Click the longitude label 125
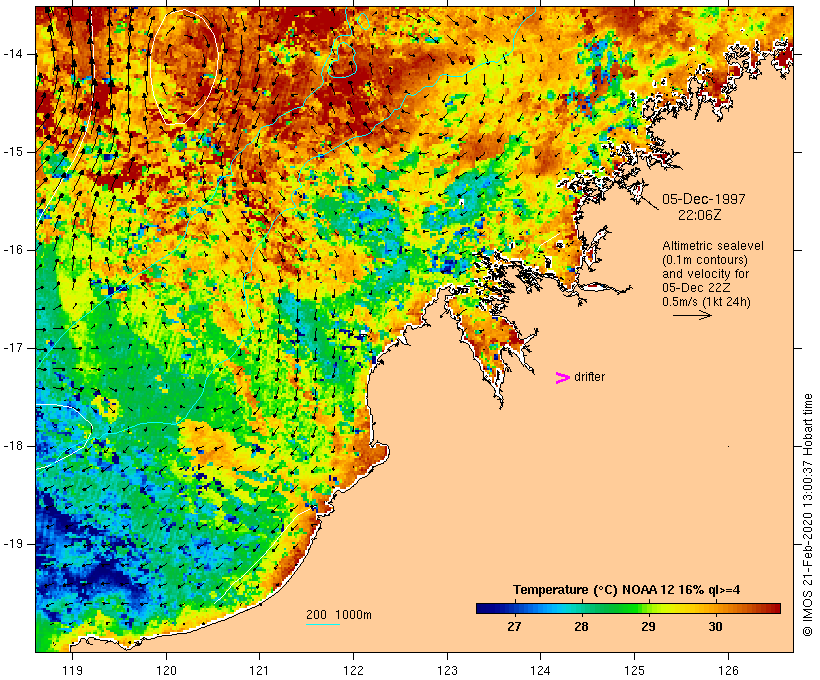 tap(634, 670)
